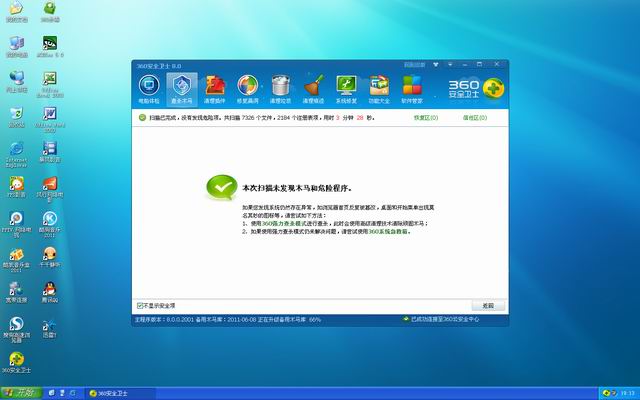Click the first quick launch icon
Viewport: 640px width, 400px height.
[51, 393]
